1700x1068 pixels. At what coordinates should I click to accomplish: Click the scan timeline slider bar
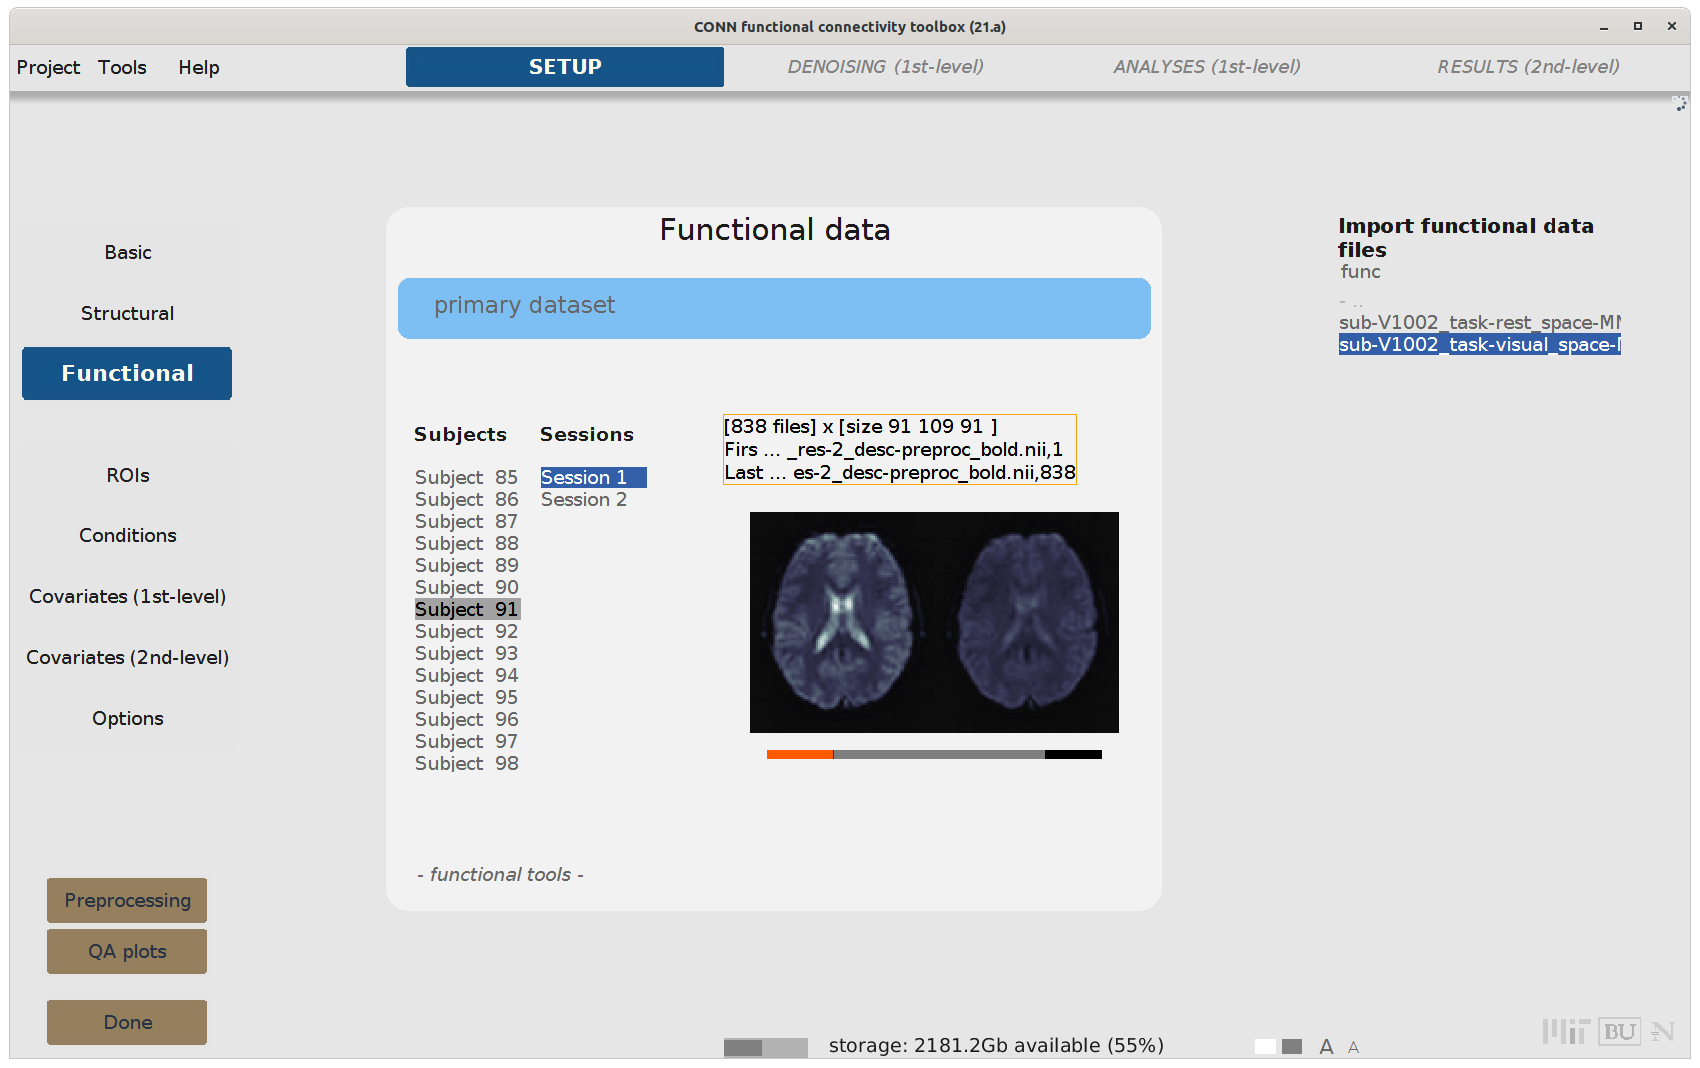pos(934,755)
